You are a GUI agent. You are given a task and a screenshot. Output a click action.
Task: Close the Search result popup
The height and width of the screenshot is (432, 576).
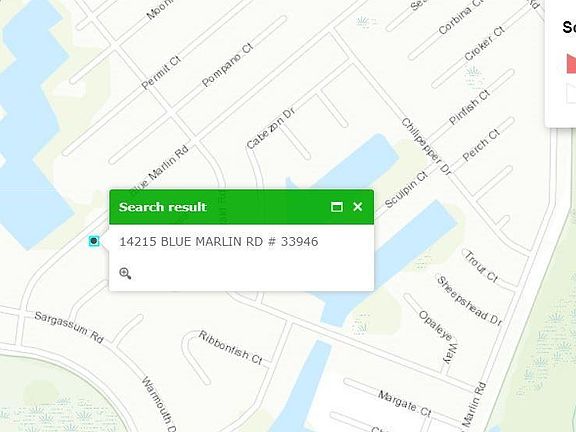point(357,207)
